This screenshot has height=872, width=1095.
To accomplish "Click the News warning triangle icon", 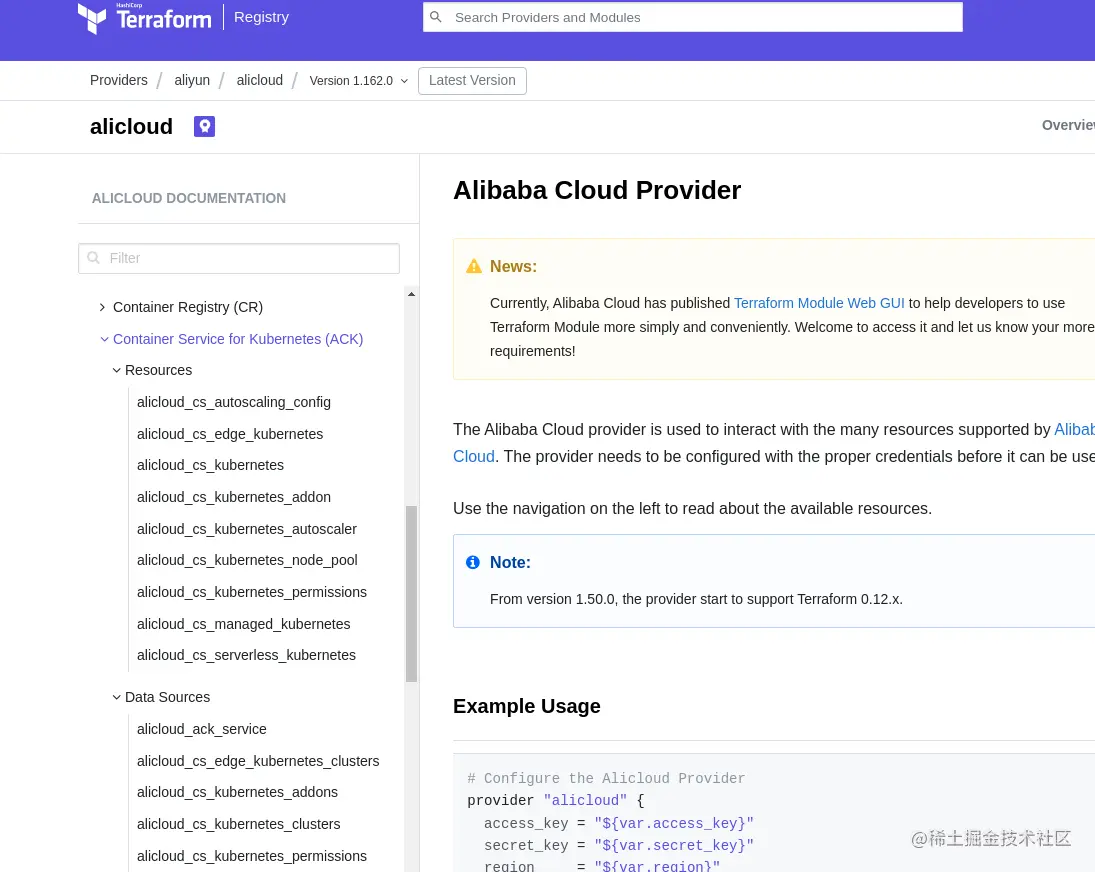I will click(474, 266).
